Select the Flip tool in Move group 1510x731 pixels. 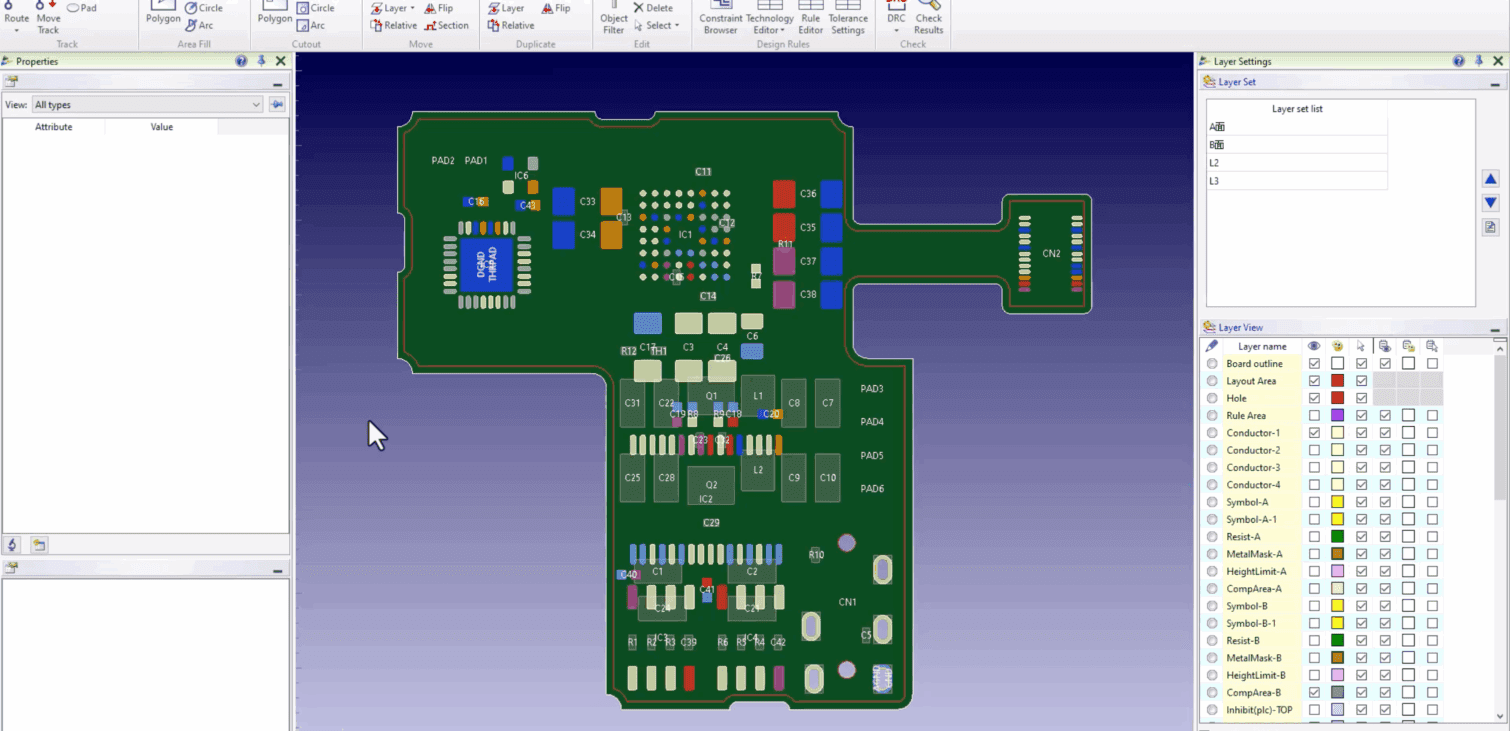(x=438, y=8)
